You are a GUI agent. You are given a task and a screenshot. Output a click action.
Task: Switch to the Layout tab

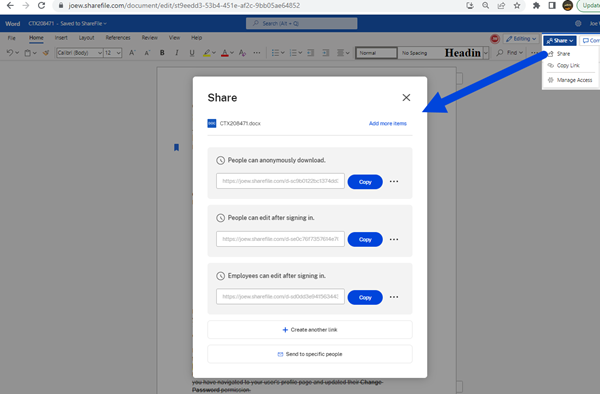pos(86,38)
